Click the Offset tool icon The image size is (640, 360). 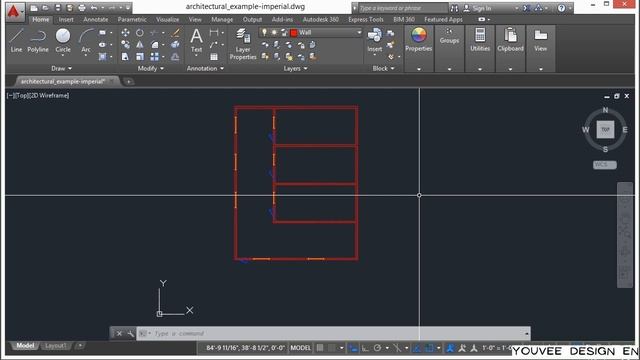tap(176, 57)
